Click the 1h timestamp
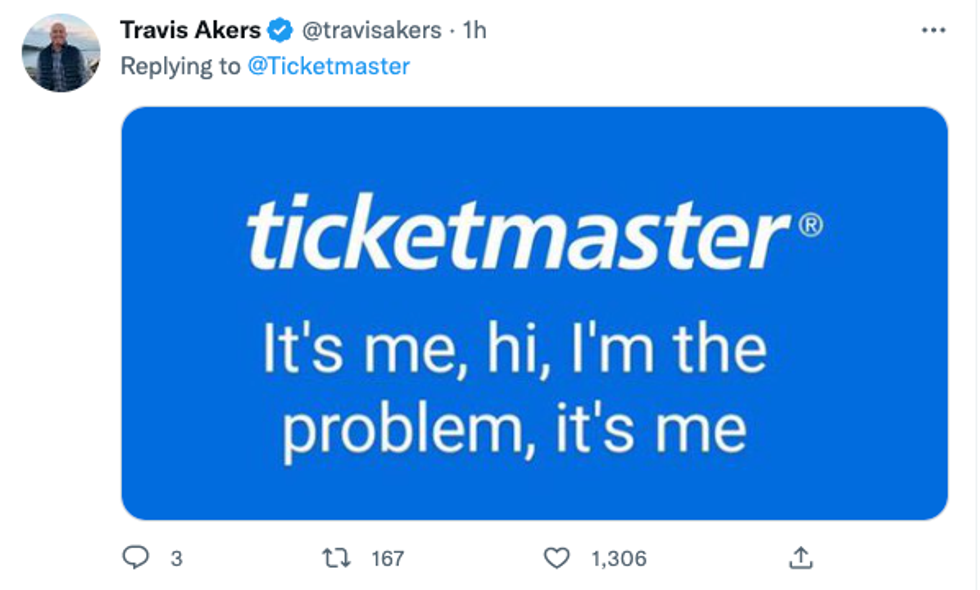The height and width of the screenshot is (590, 980). pos(474,31)
